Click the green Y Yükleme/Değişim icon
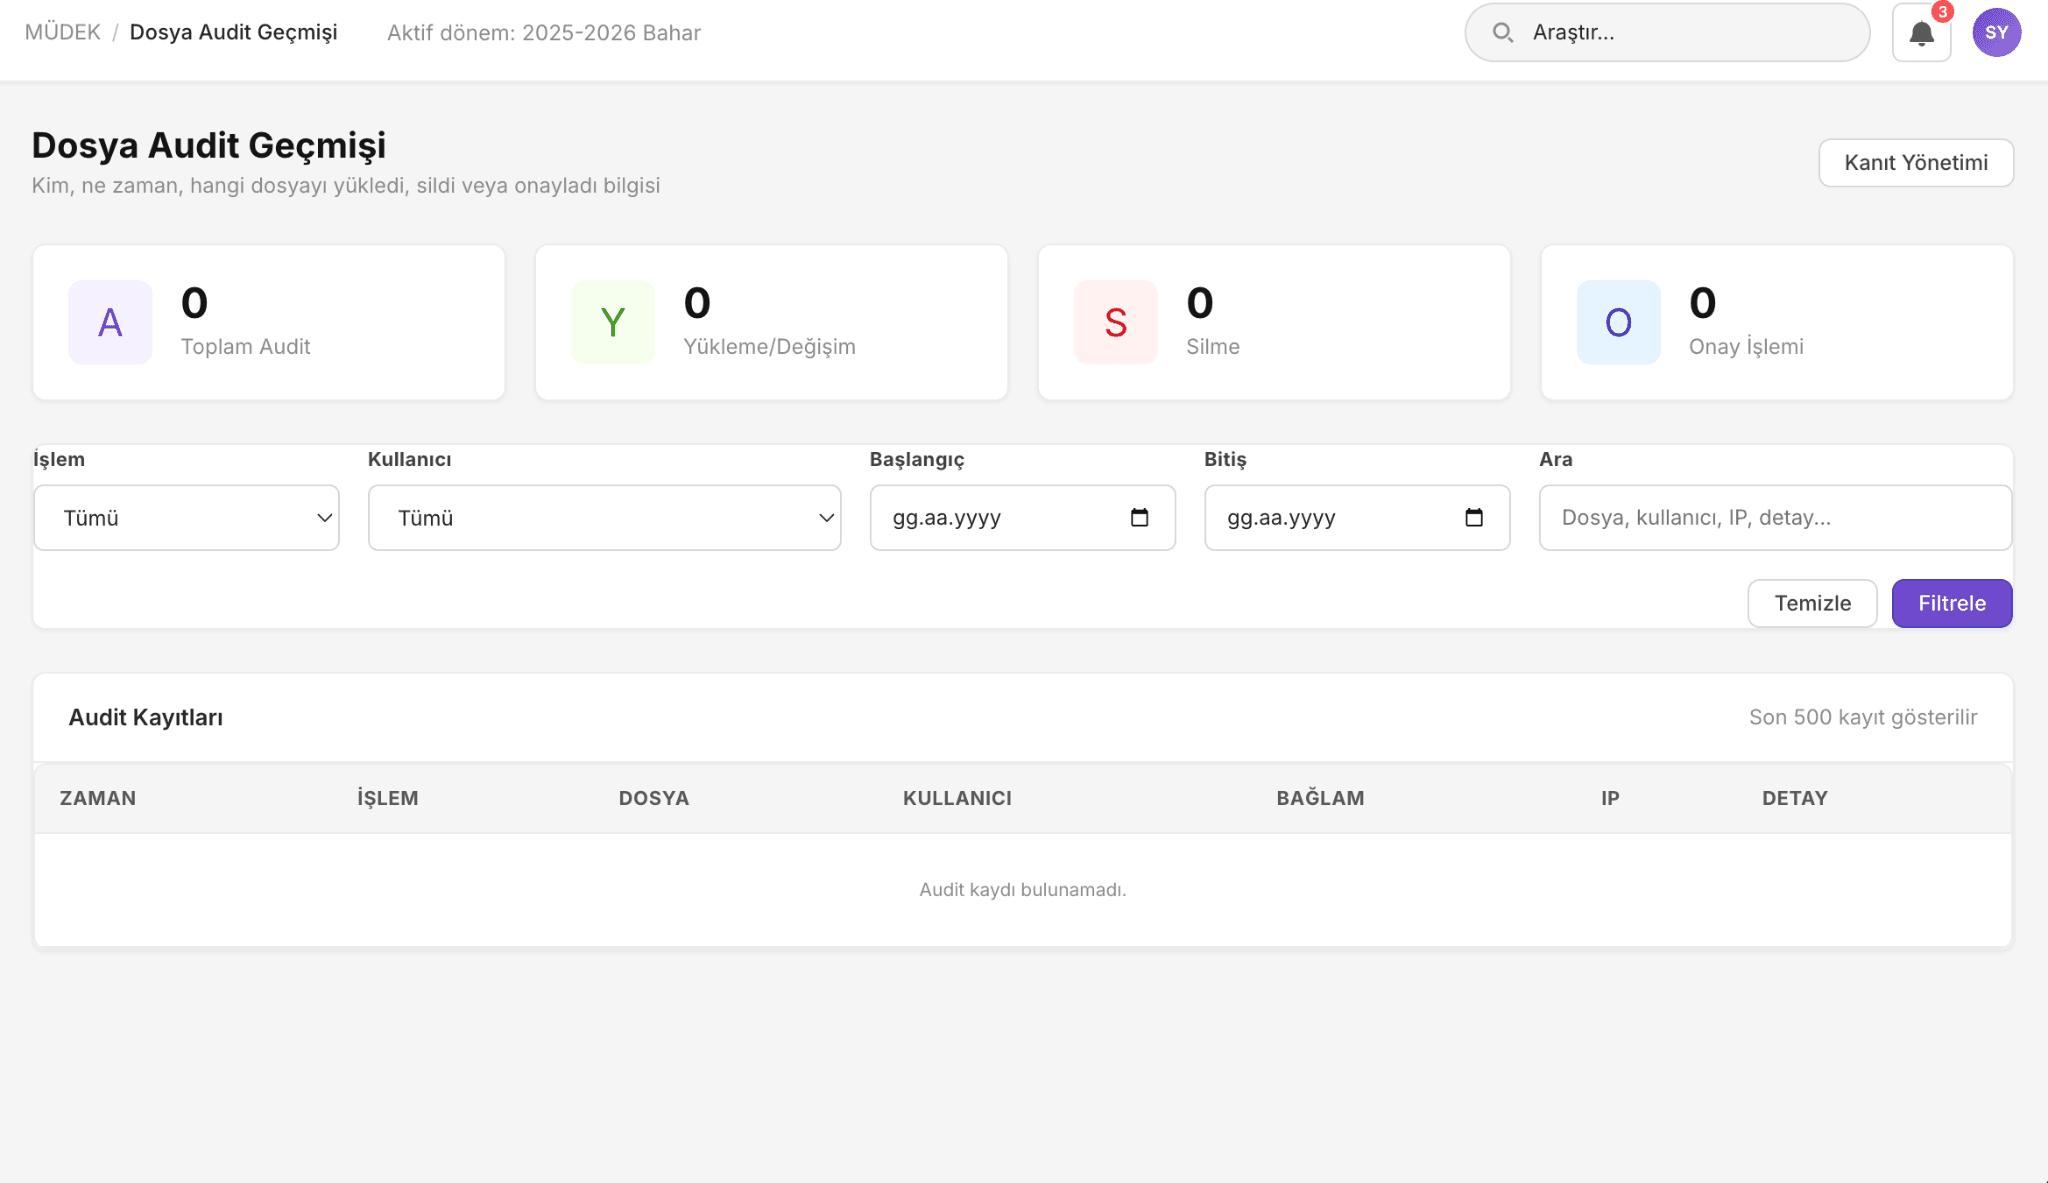 pos(613,322)
